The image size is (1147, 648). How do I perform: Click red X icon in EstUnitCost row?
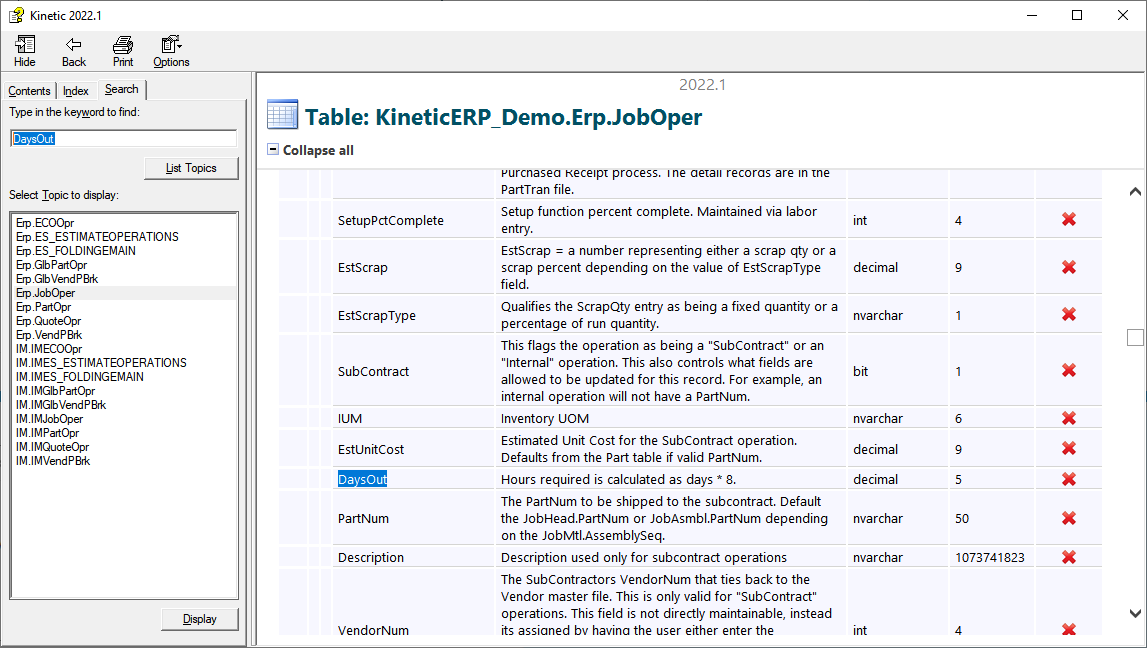point(1069,448)
